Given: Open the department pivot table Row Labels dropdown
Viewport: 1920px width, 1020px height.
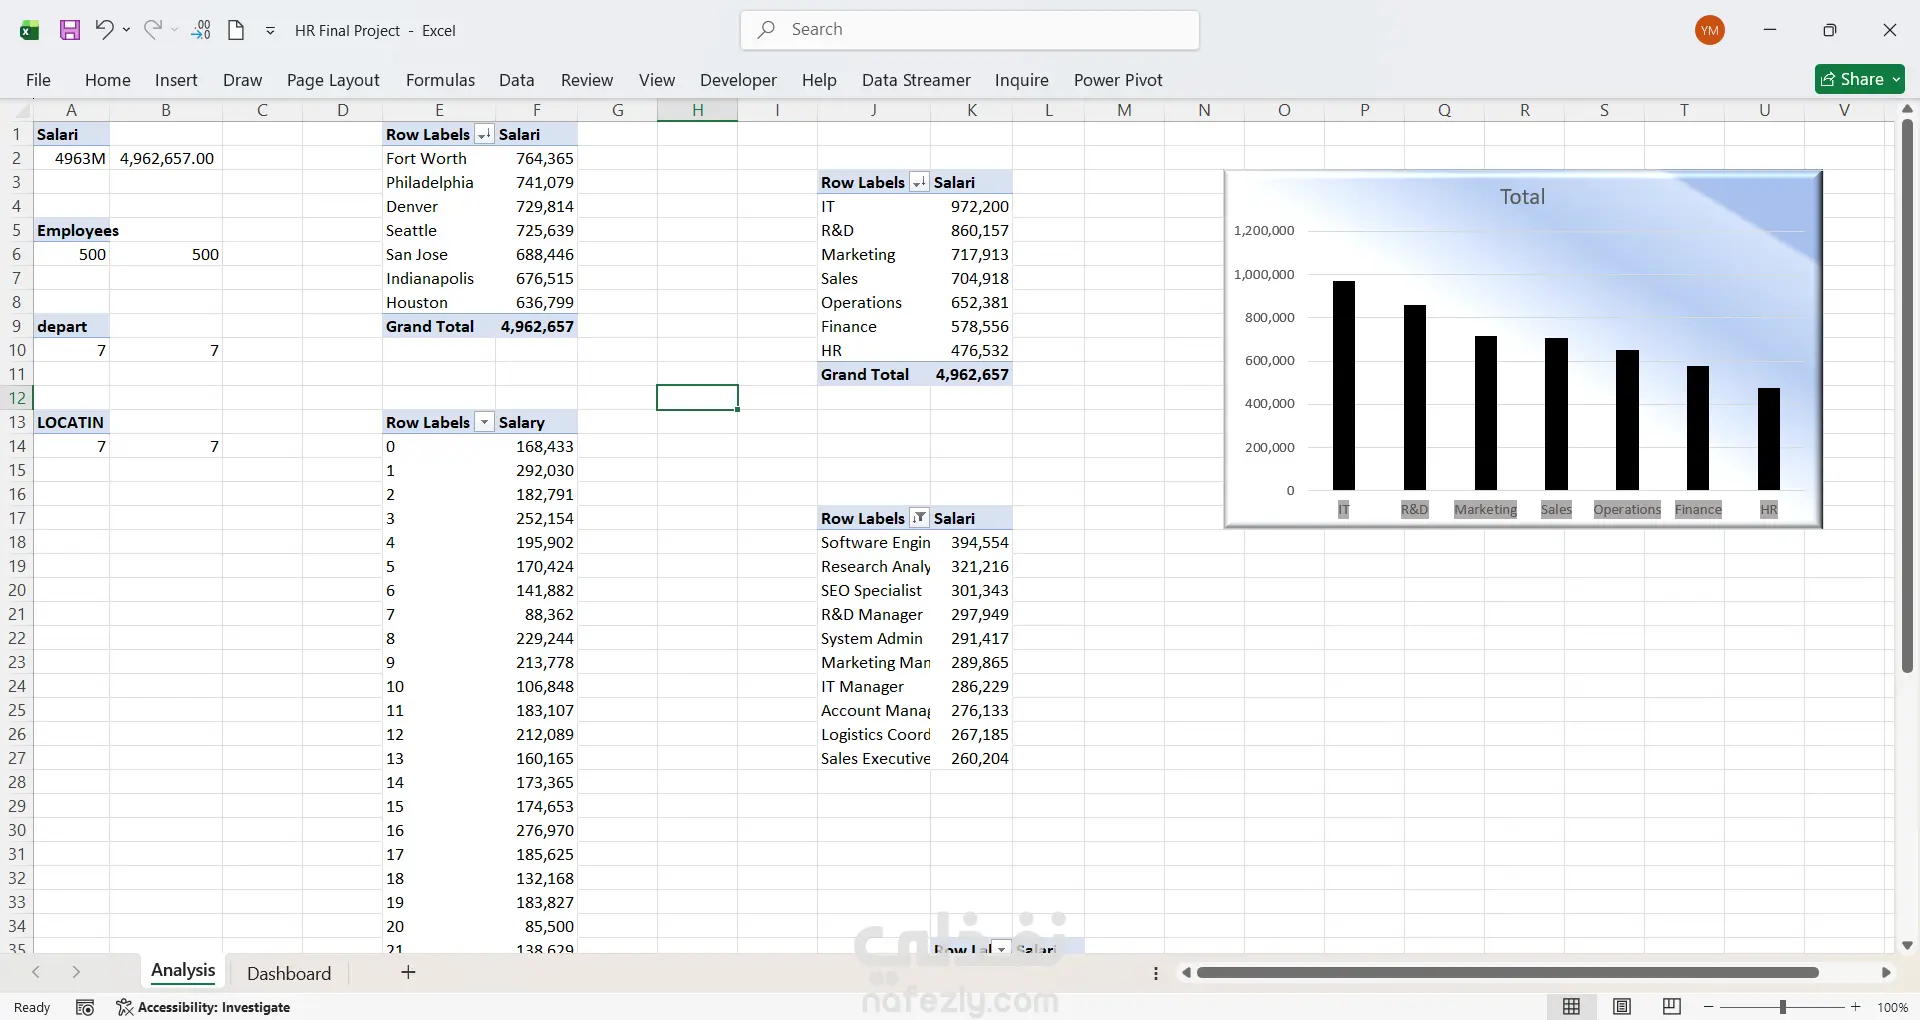Looking at the screenshot, I should [x=919, y=183].
